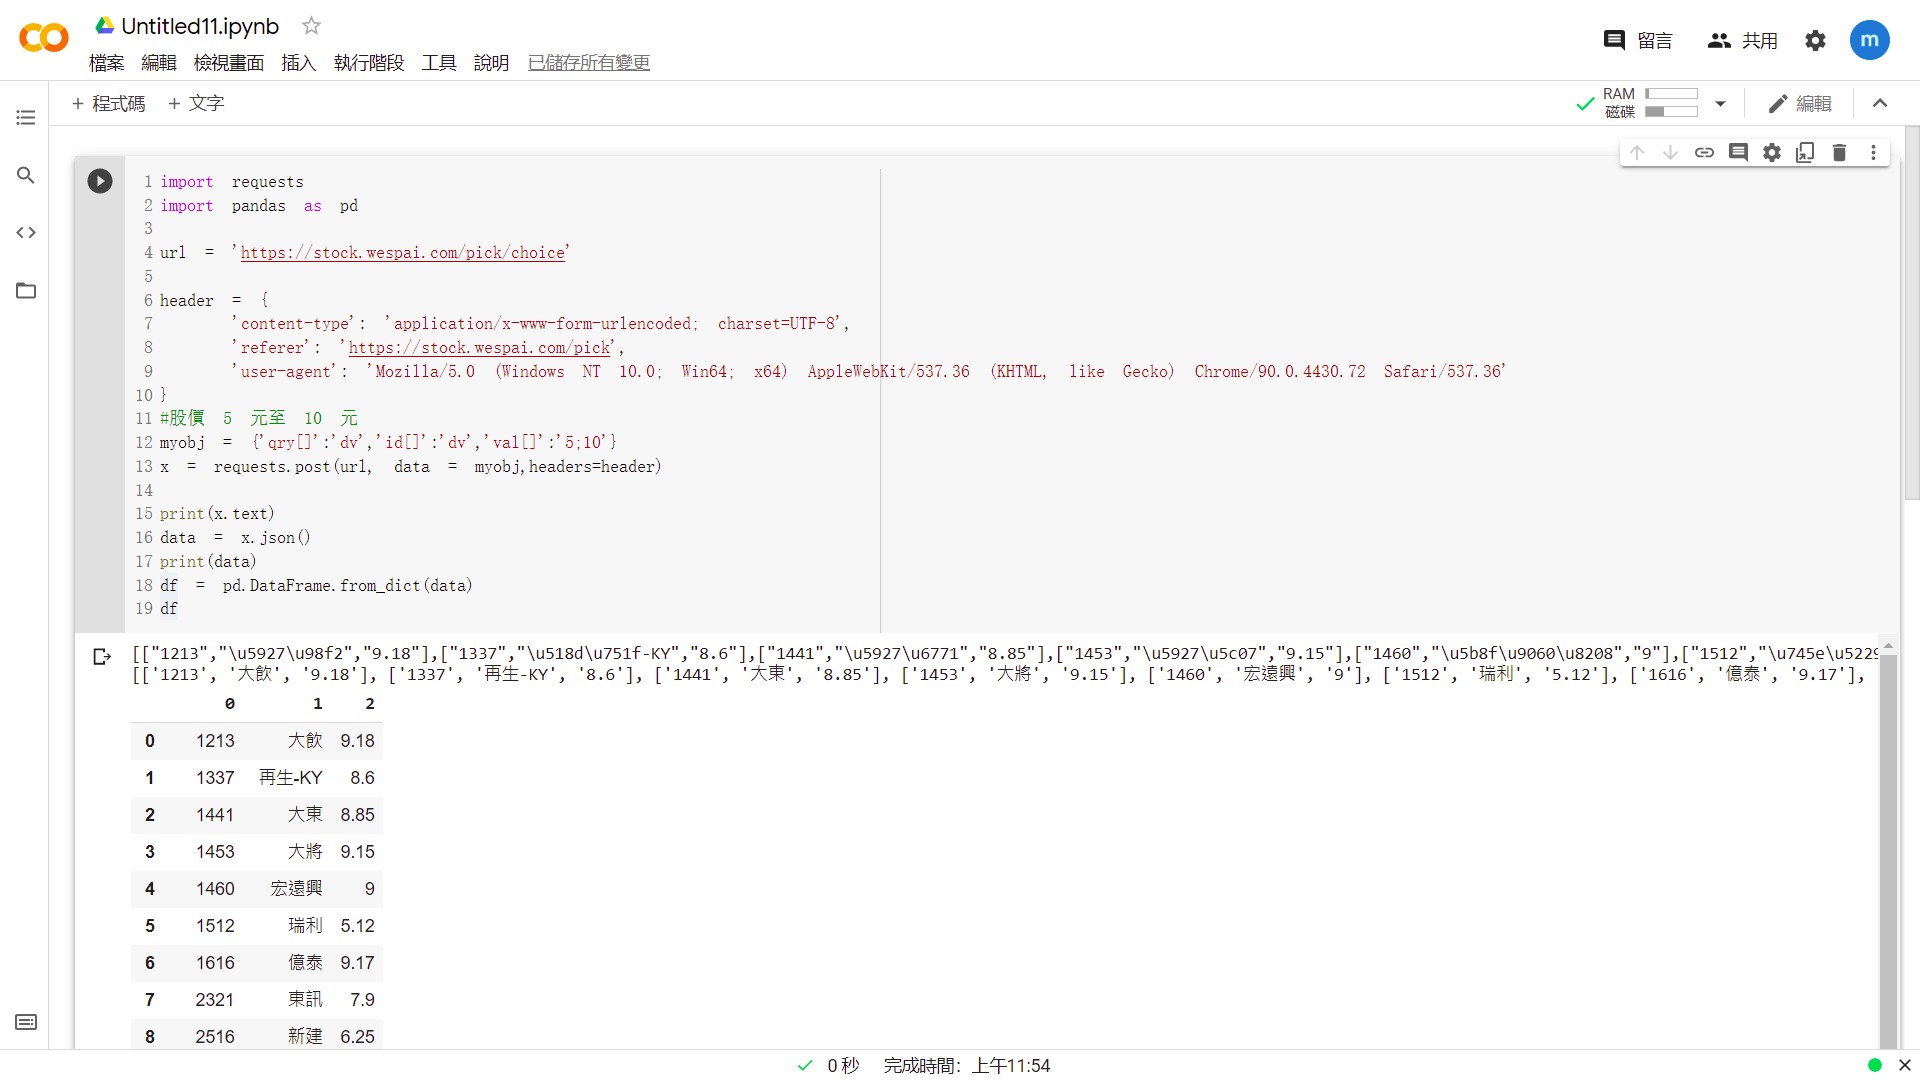Open the find and replace panel
The image size is (1920, 1080).
coord(26,175)
